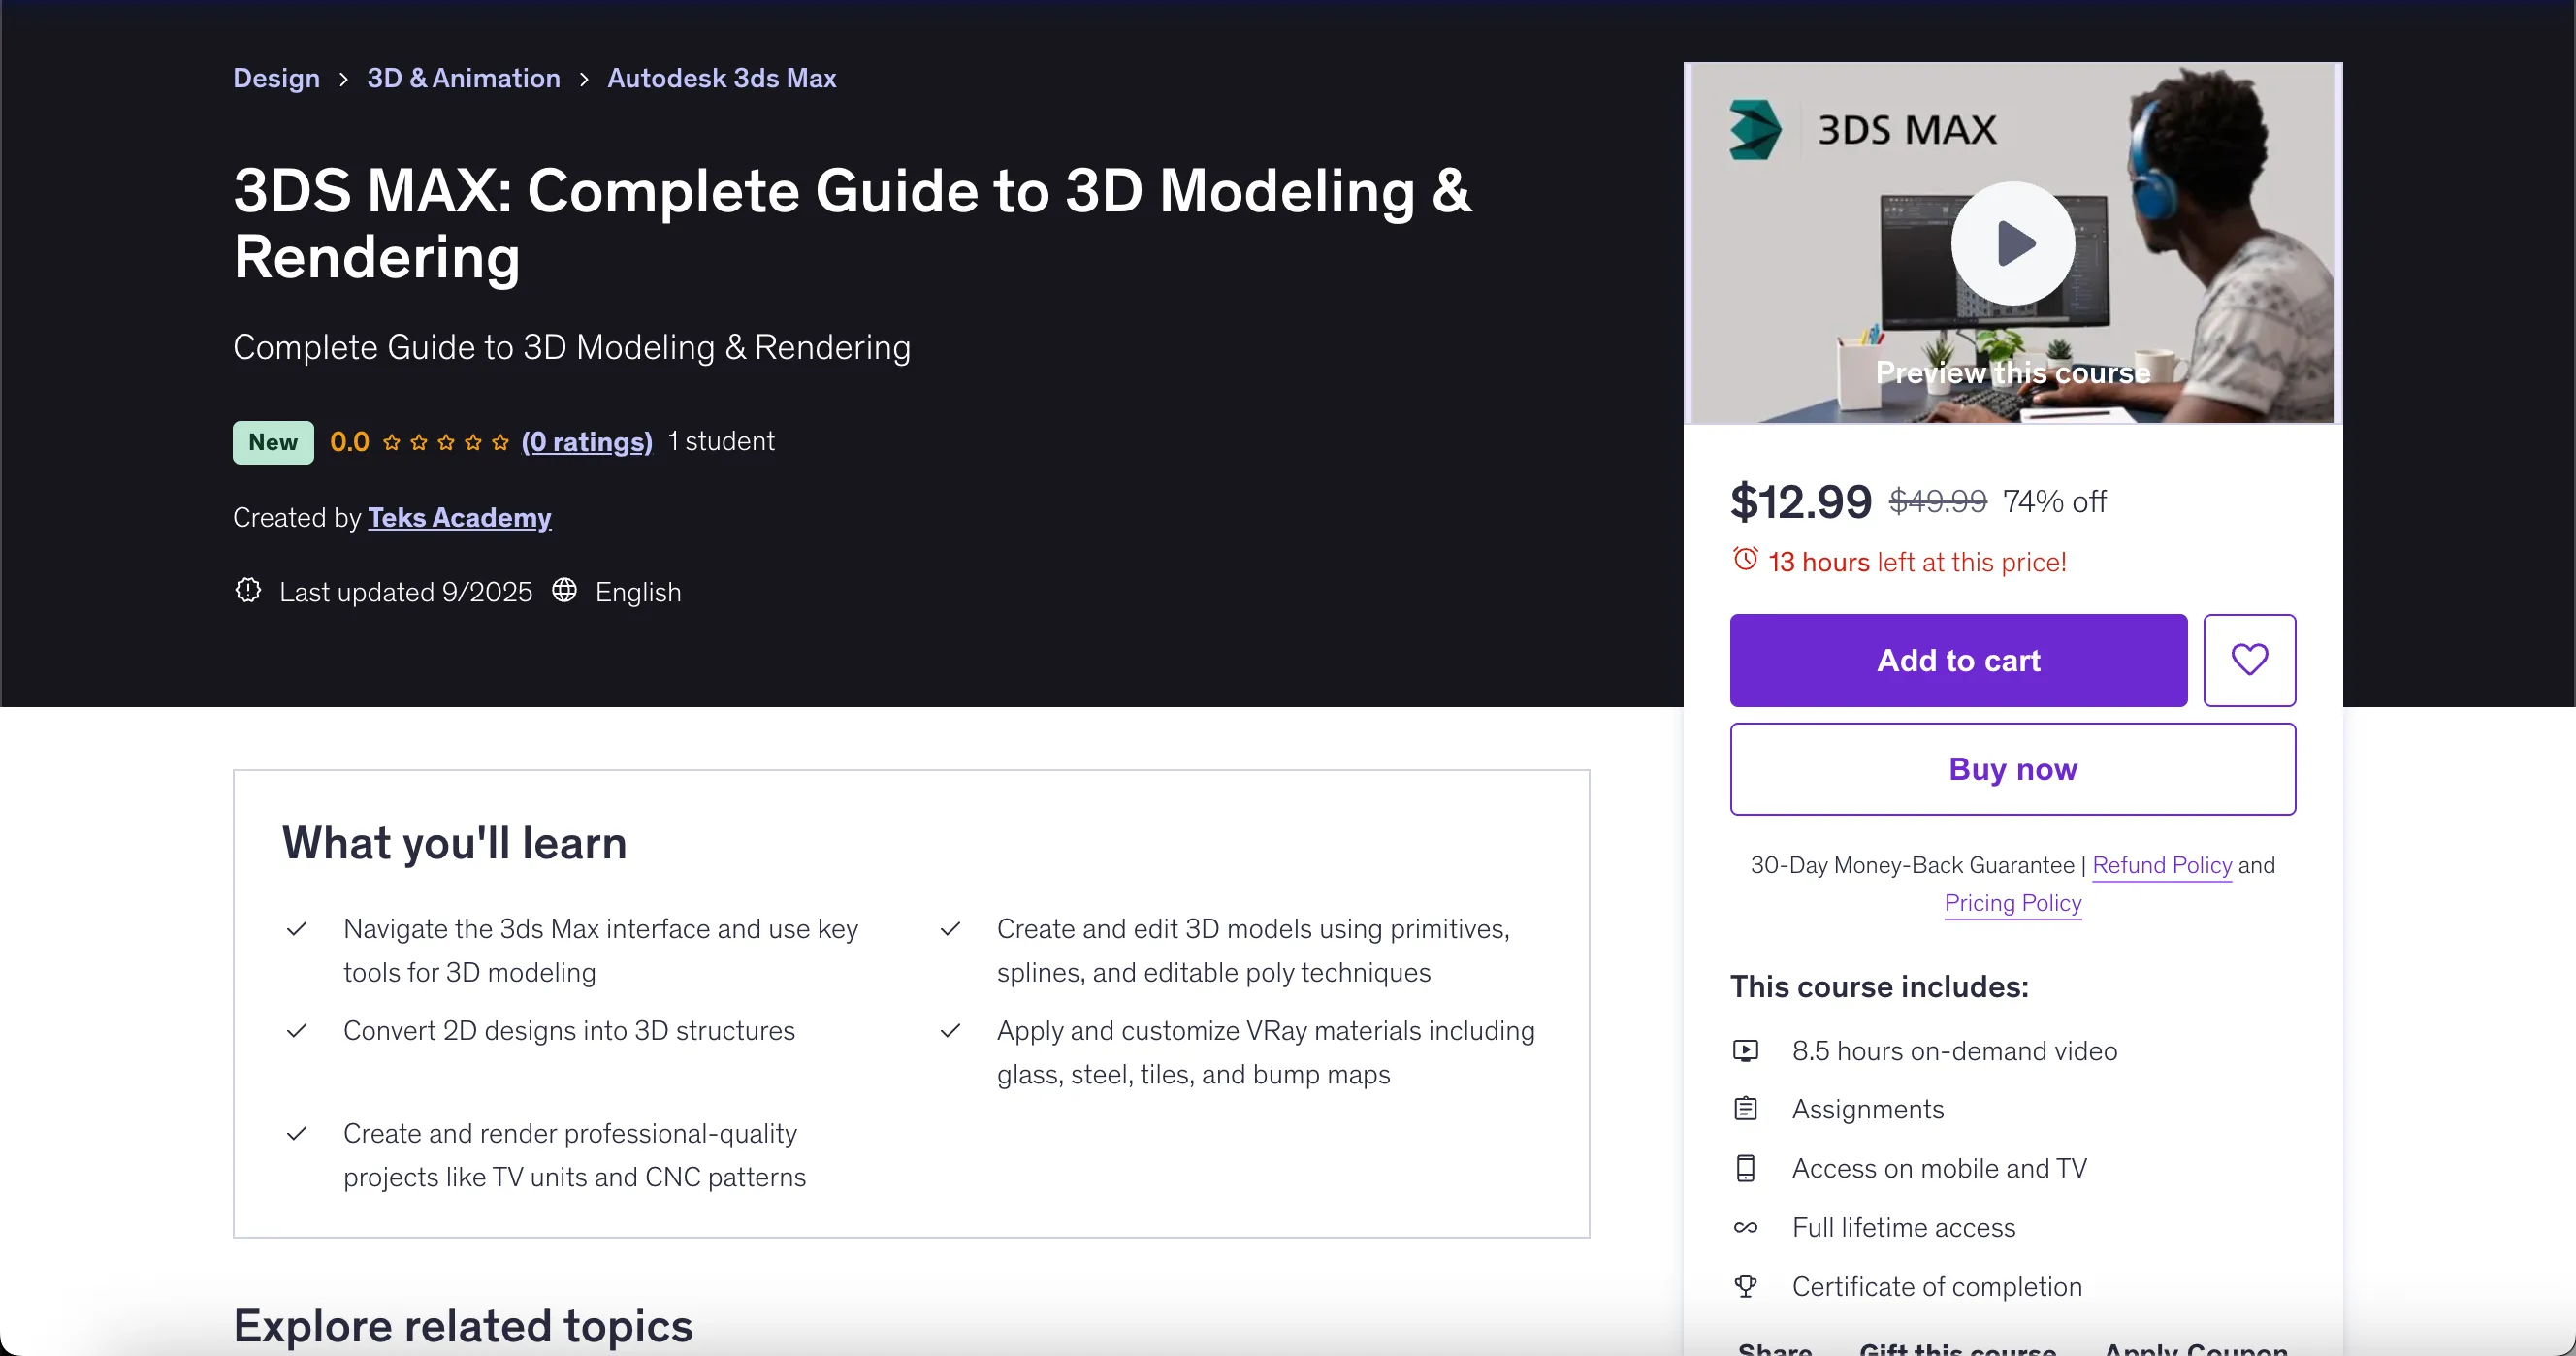Open the Design breadcrumb category
The height and width of the screenshot is (1356, 2576).
(x=276, y=78)
